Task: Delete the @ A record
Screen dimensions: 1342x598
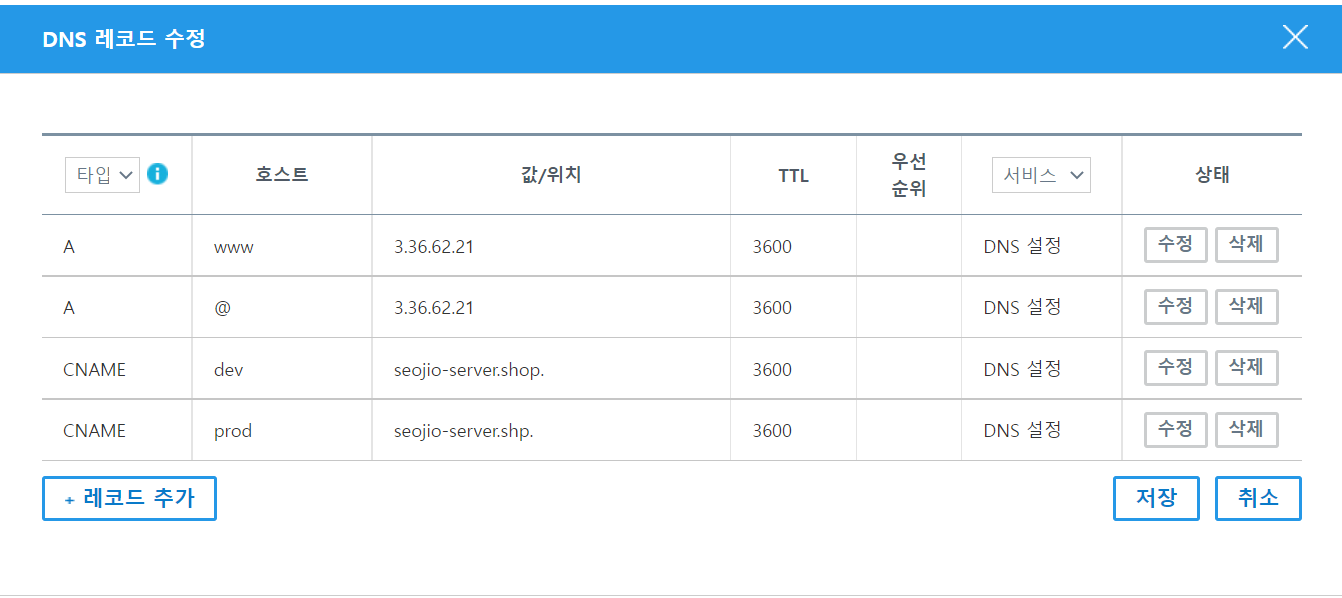Action: point(1246,307)
